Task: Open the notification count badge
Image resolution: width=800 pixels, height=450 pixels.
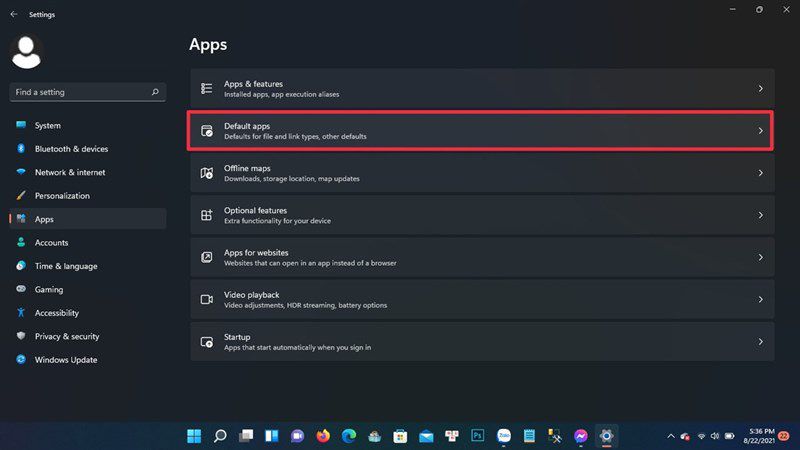Action: [784, 436]
